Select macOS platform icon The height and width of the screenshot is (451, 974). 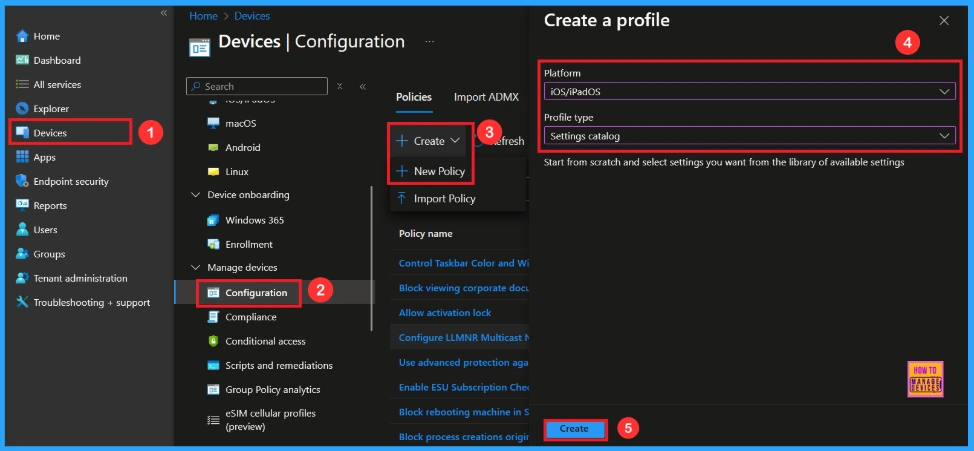[213, 123]
